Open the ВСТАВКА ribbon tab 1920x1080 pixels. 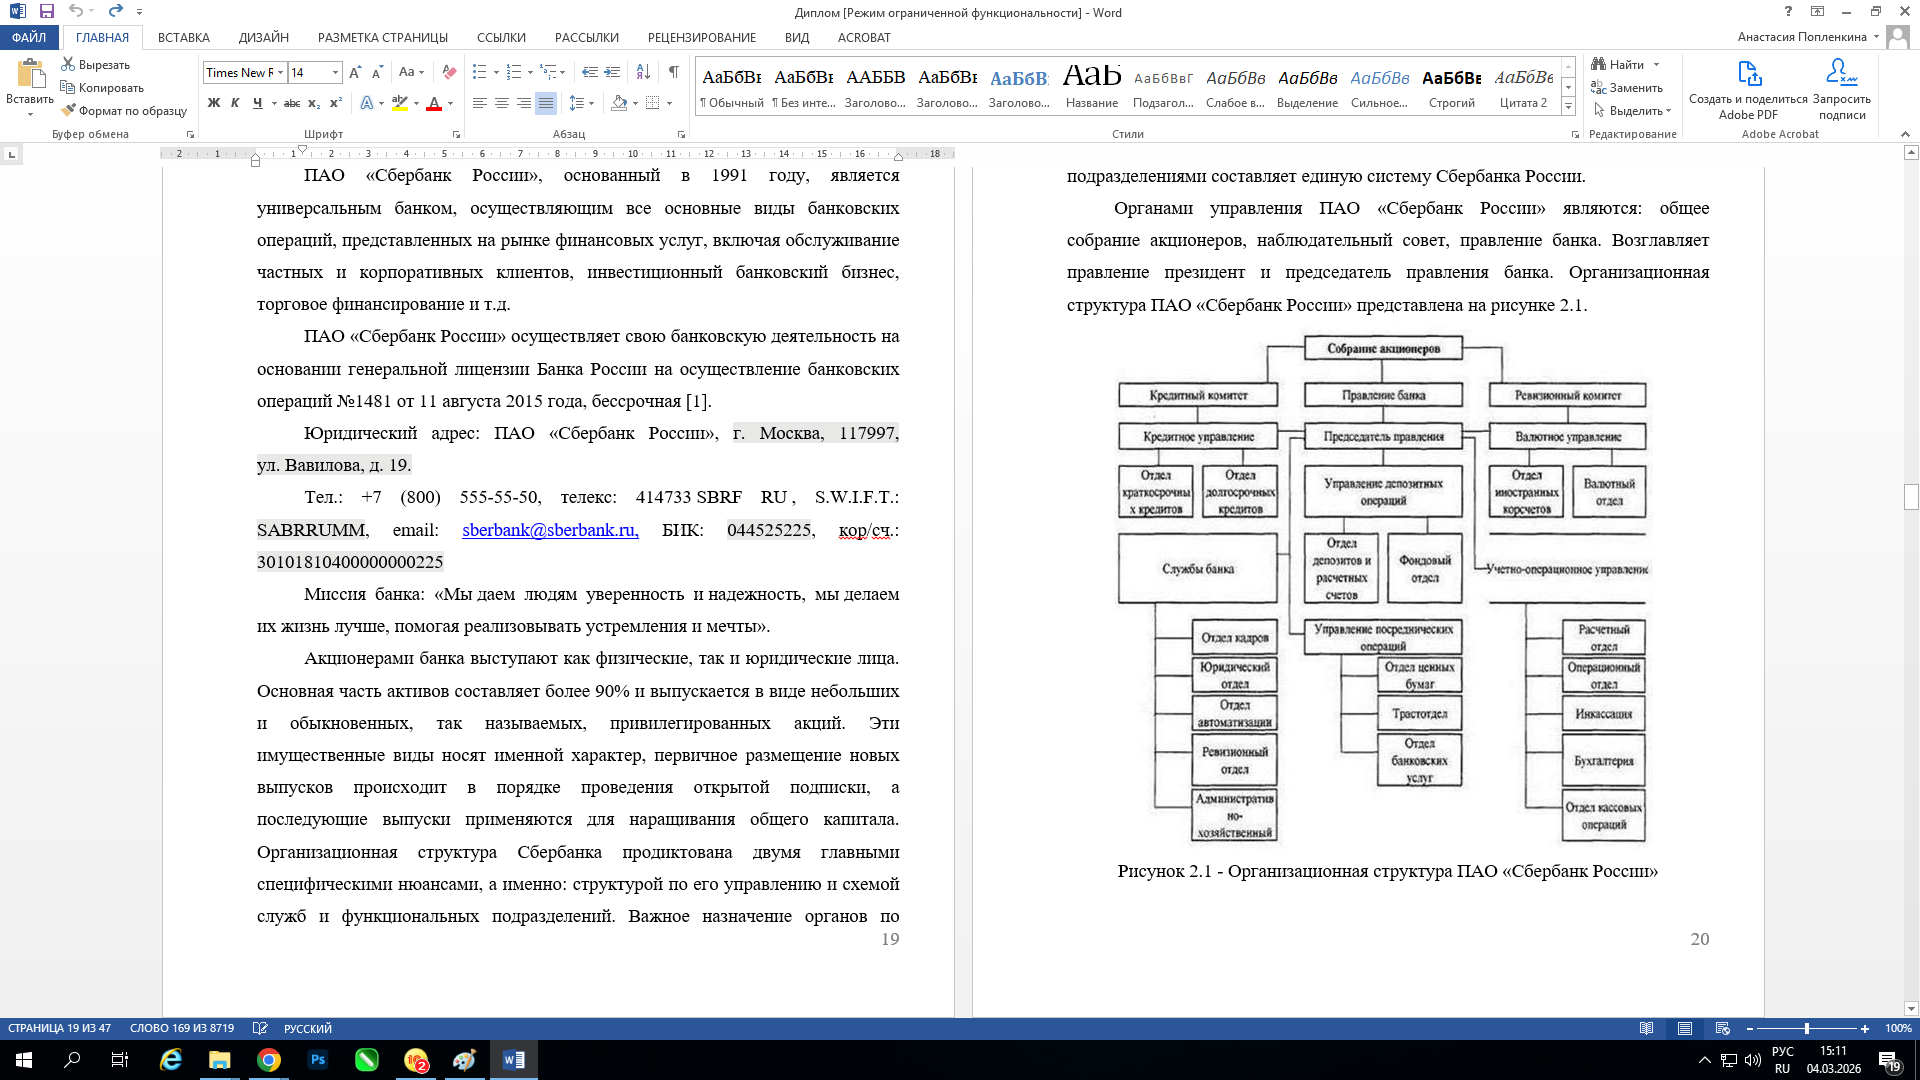183,37
